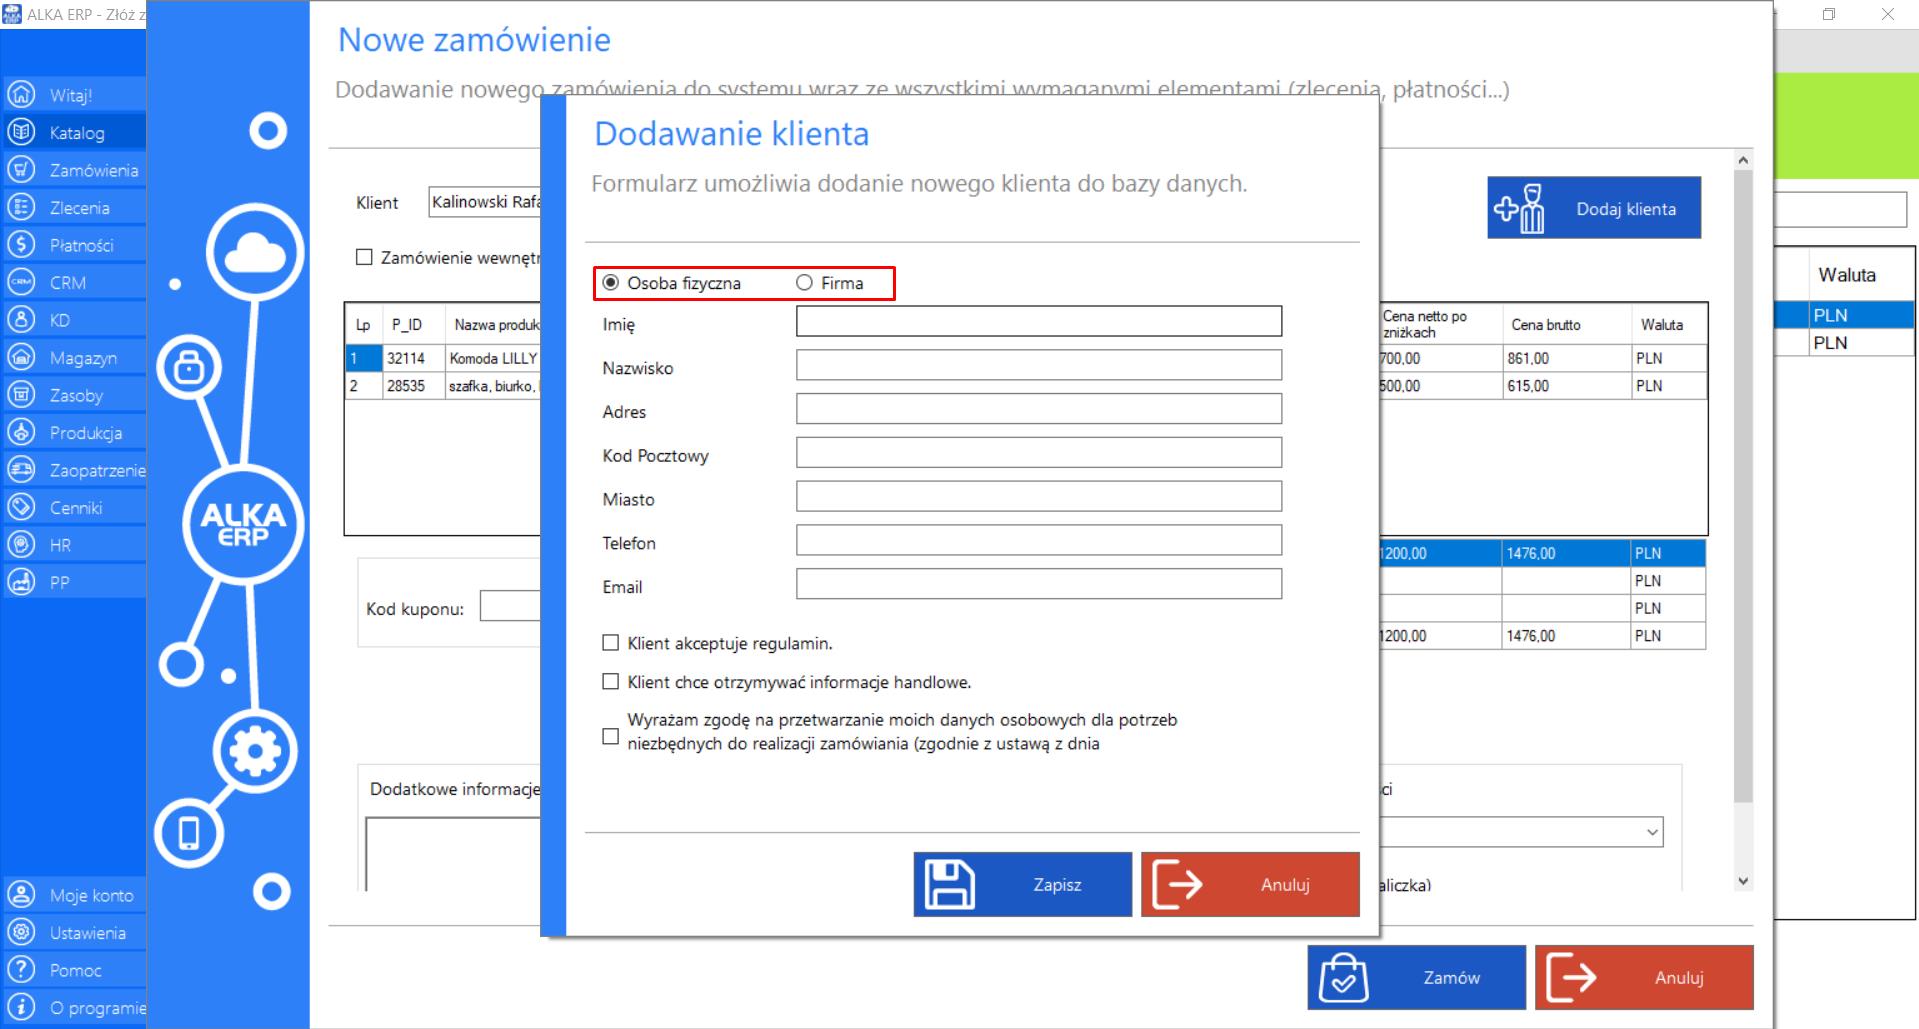Toggle Zamówienie wewnętrzne checkbox
Viewport: 1919px width, 1029px height.
(x=364, y=257)
